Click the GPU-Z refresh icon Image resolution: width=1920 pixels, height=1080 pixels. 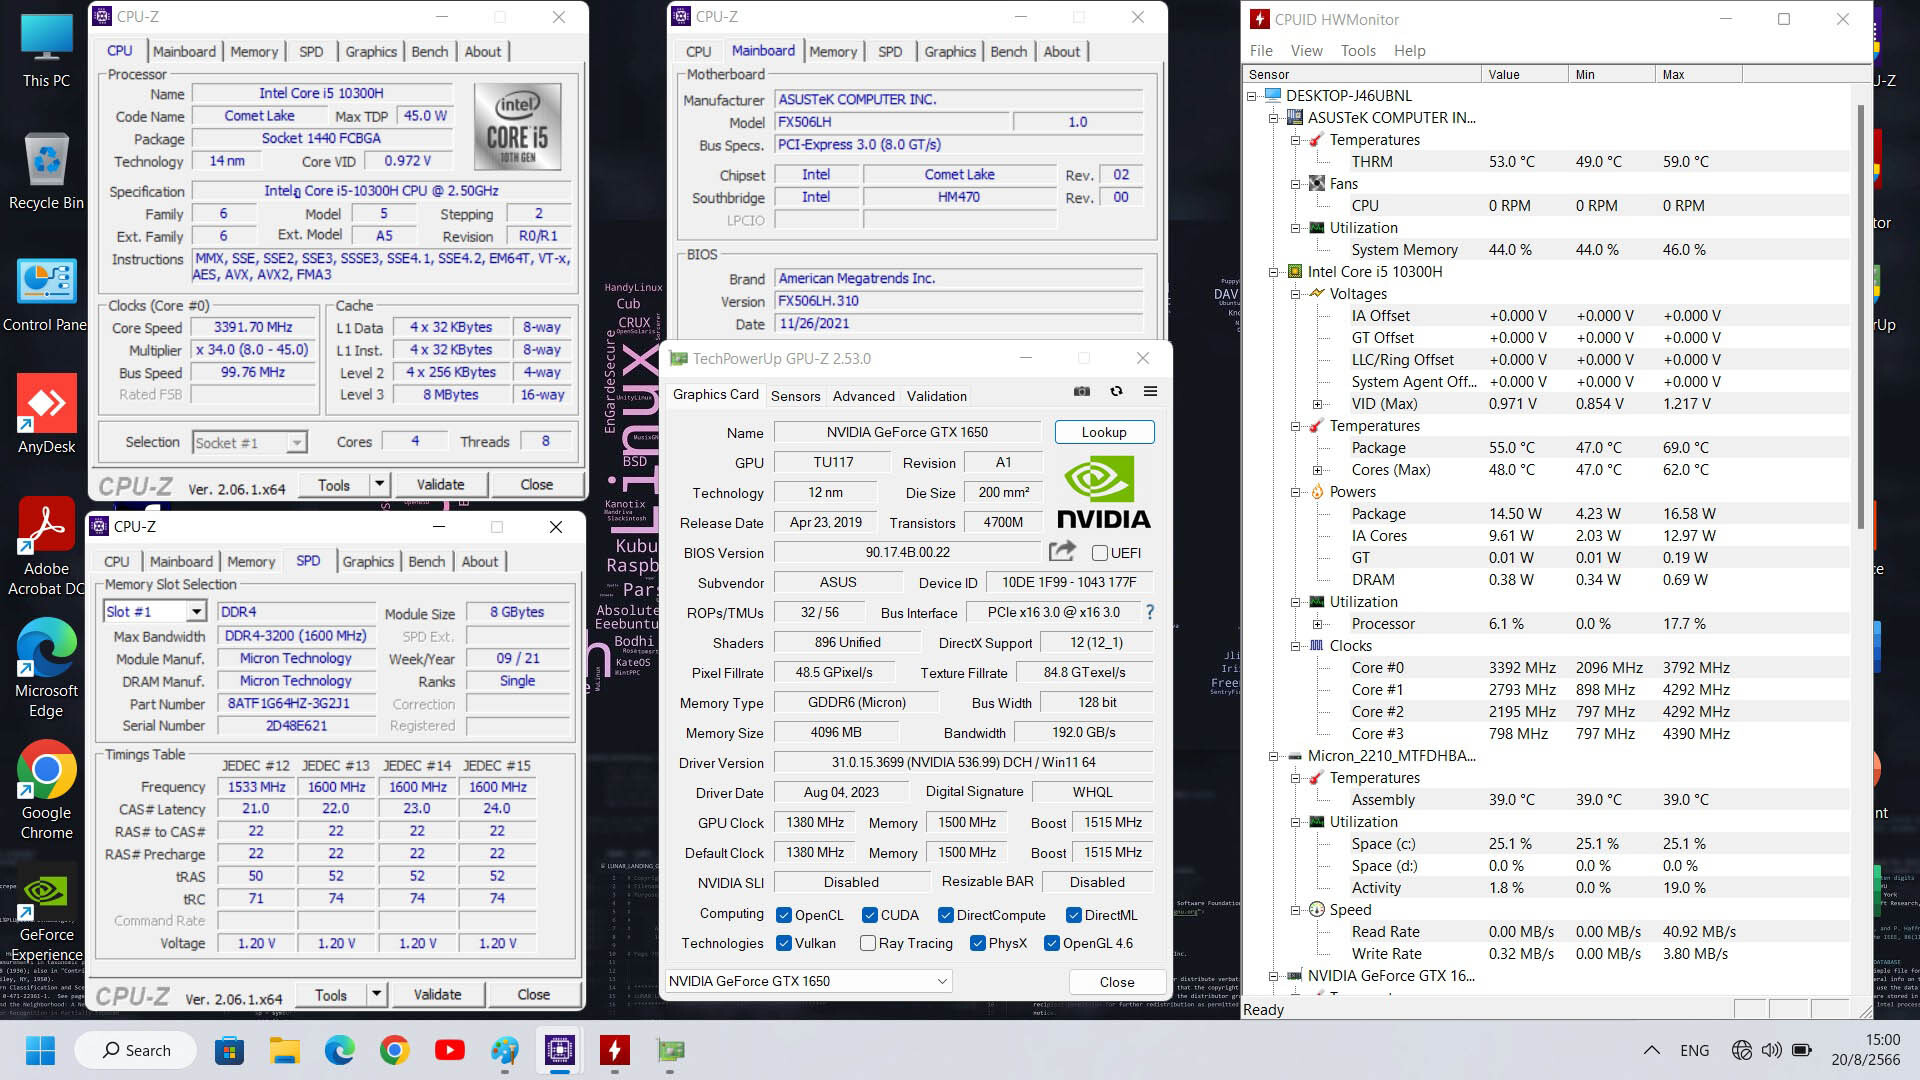click(1116, 392)
